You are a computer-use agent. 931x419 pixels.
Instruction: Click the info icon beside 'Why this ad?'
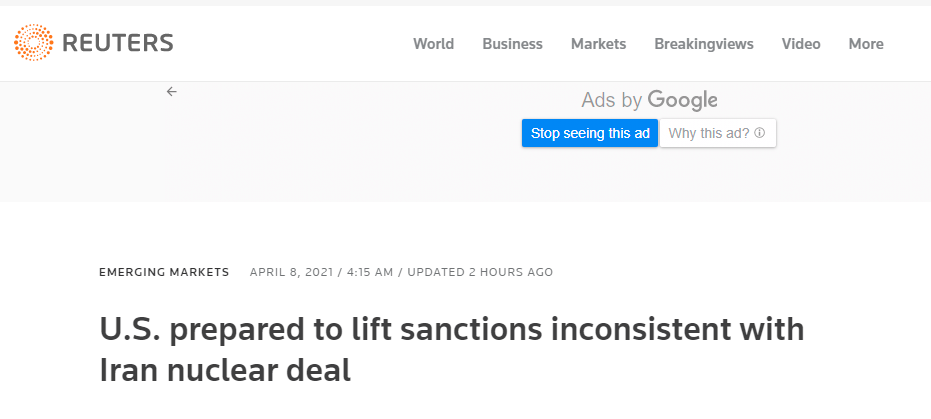(760, 133)
